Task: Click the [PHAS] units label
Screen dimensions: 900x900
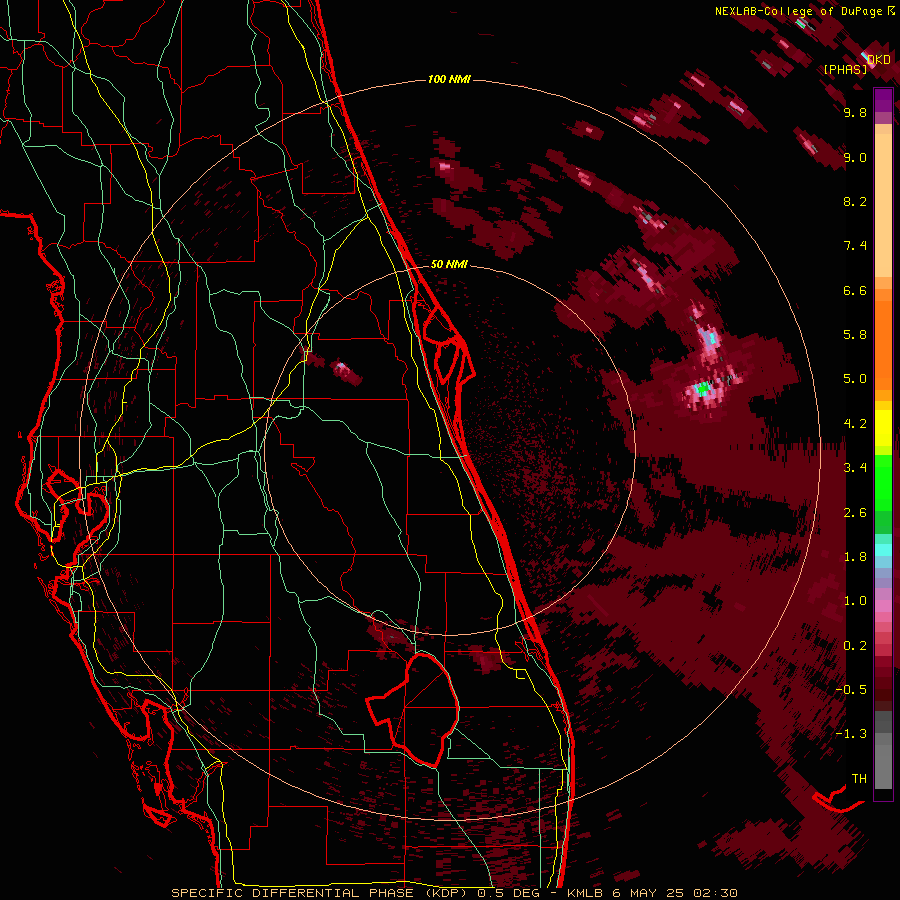Action: [x=845, y=69]
